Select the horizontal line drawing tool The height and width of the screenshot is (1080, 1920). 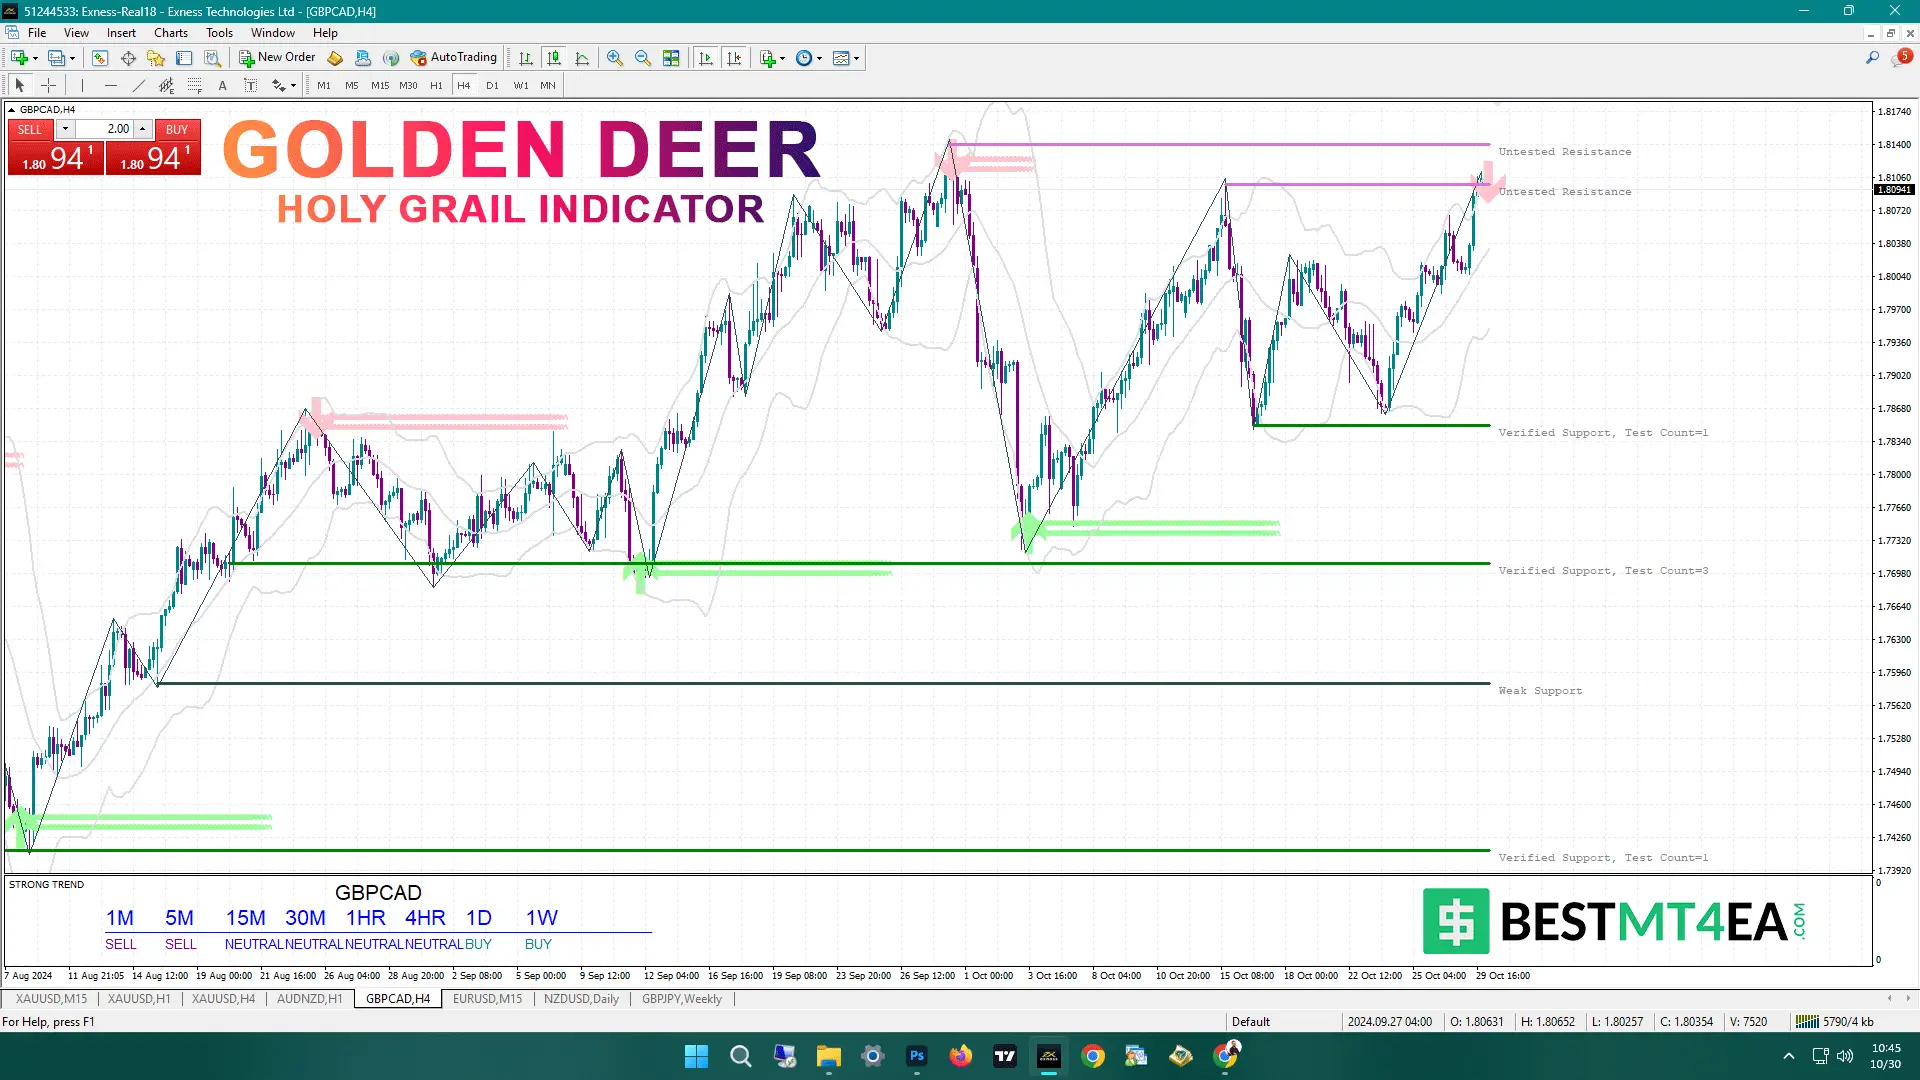click(110, 86)
